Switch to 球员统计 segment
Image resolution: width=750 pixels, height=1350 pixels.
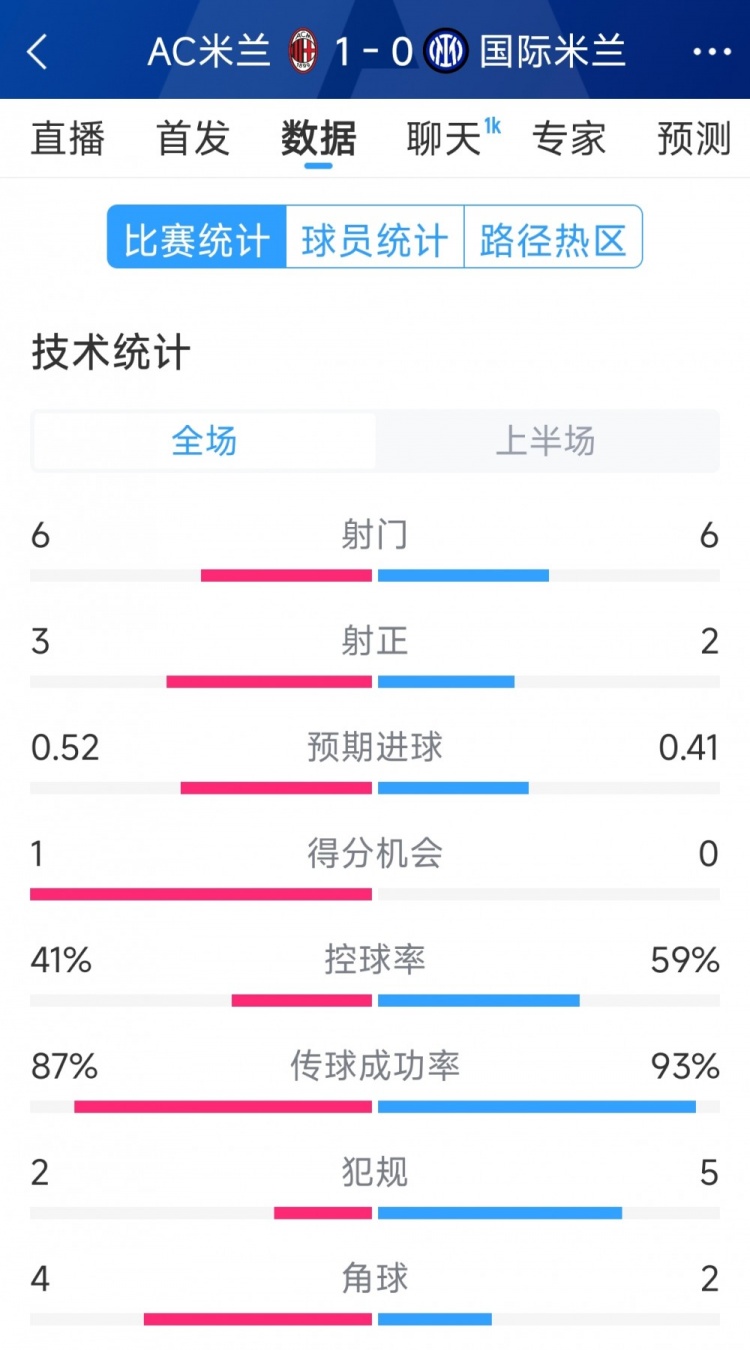point(375,238)
